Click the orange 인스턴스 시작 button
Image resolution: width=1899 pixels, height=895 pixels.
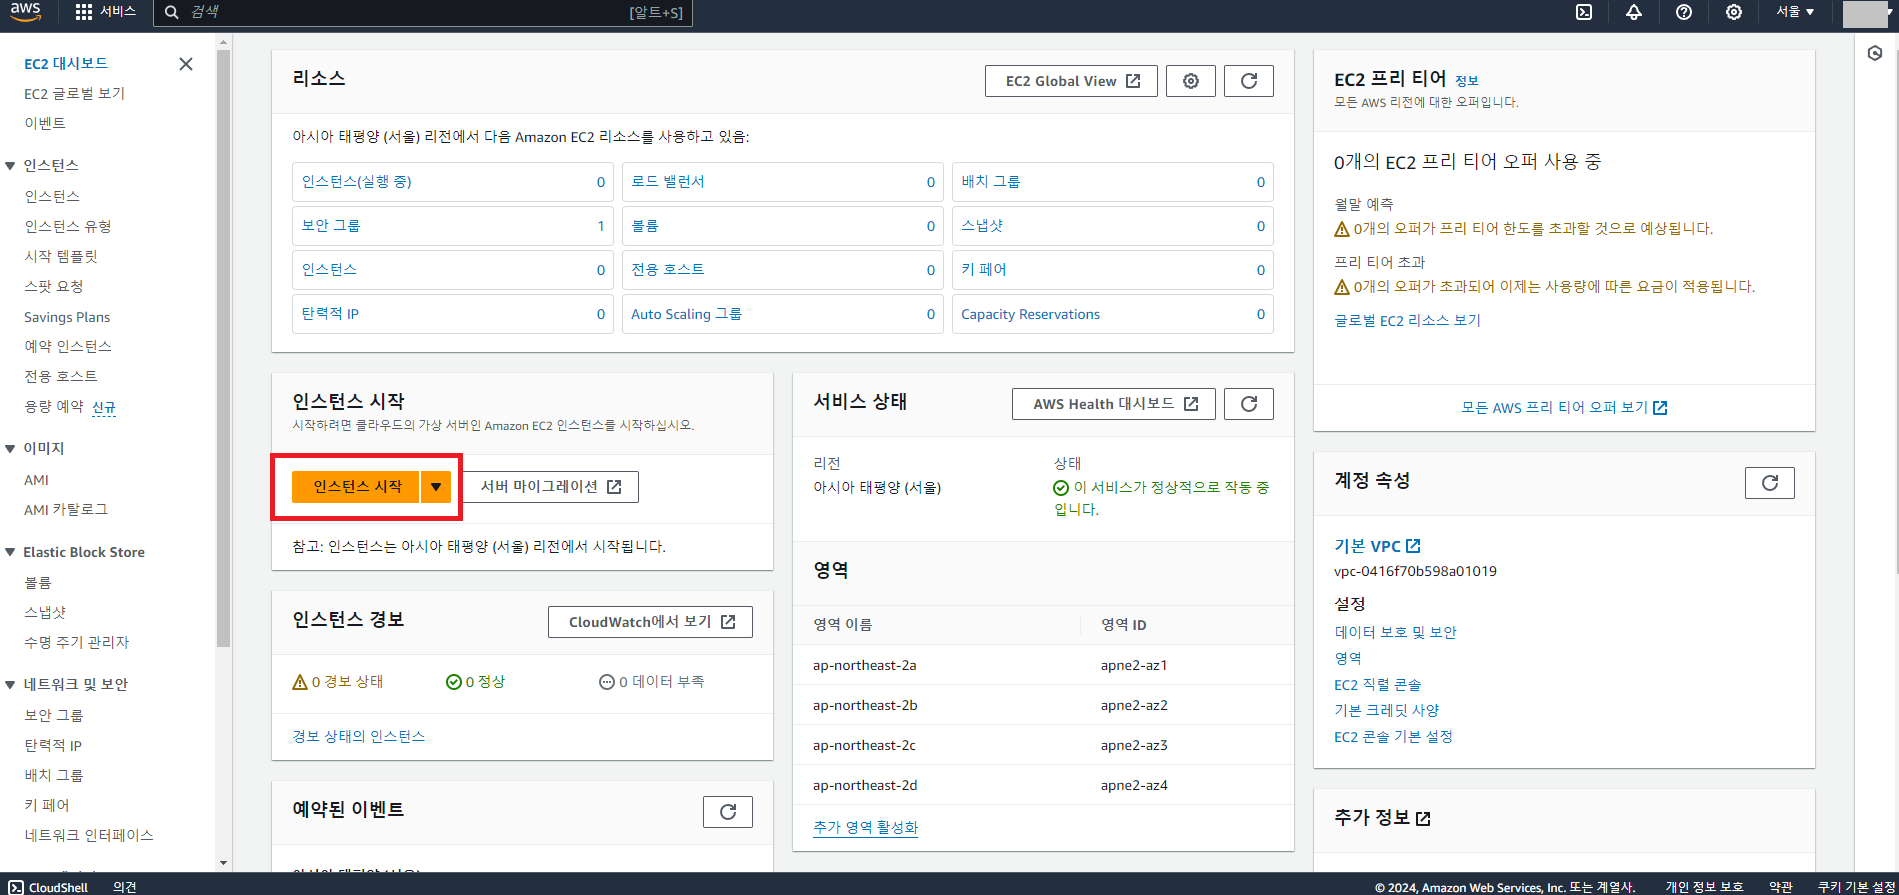click(356, 487)
